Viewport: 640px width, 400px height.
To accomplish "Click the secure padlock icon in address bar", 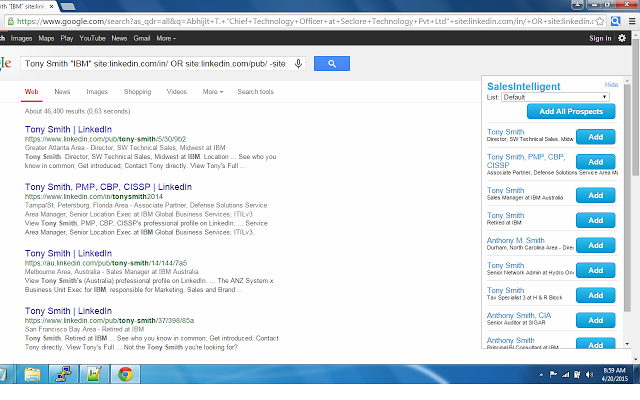I will (11, 21).
